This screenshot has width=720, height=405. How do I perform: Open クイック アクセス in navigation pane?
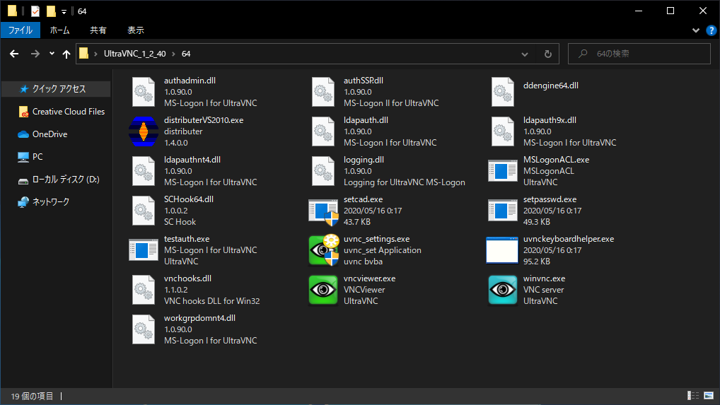click(56, 89)
